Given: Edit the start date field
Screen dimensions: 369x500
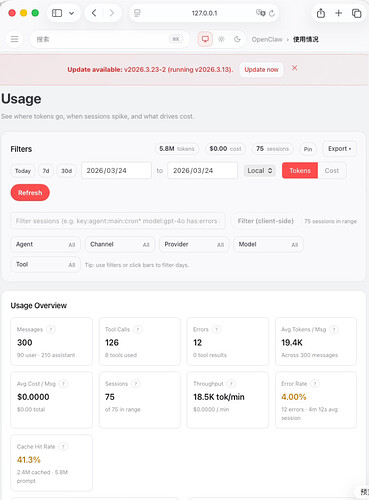Looking at the screenshot, I should pyautogui.click(x=116, y=171).
